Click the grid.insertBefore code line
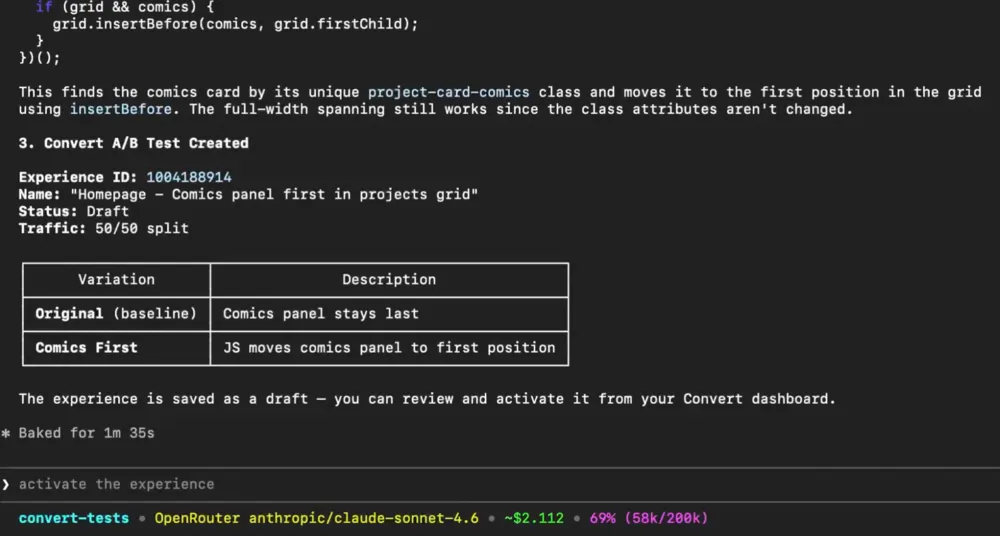The image size is (1000, 536). [235, 23]
